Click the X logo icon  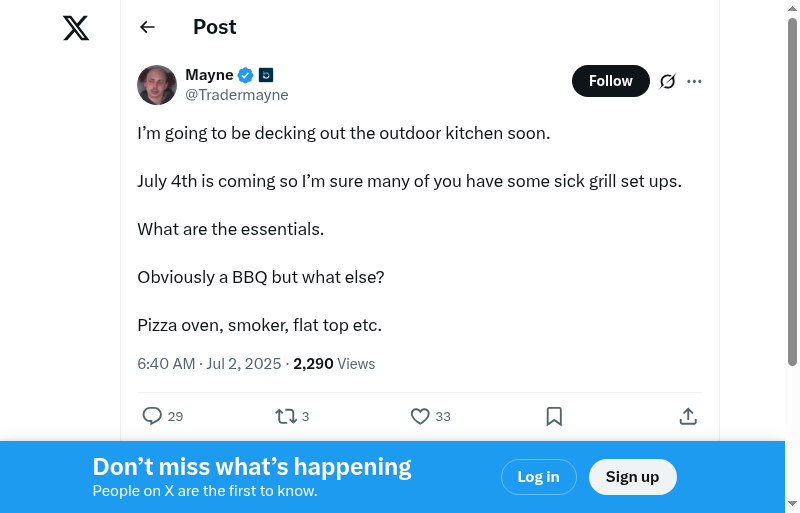coord(76,29)
